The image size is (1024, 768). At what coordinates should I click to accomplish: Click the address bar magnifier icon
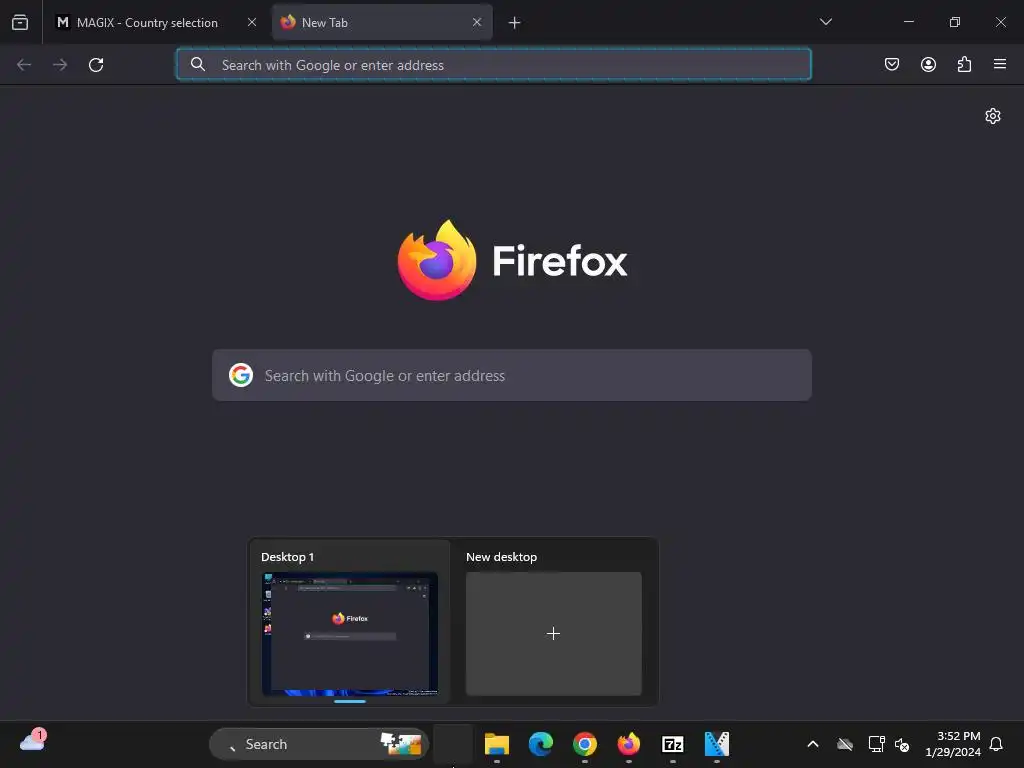[198, 64]
